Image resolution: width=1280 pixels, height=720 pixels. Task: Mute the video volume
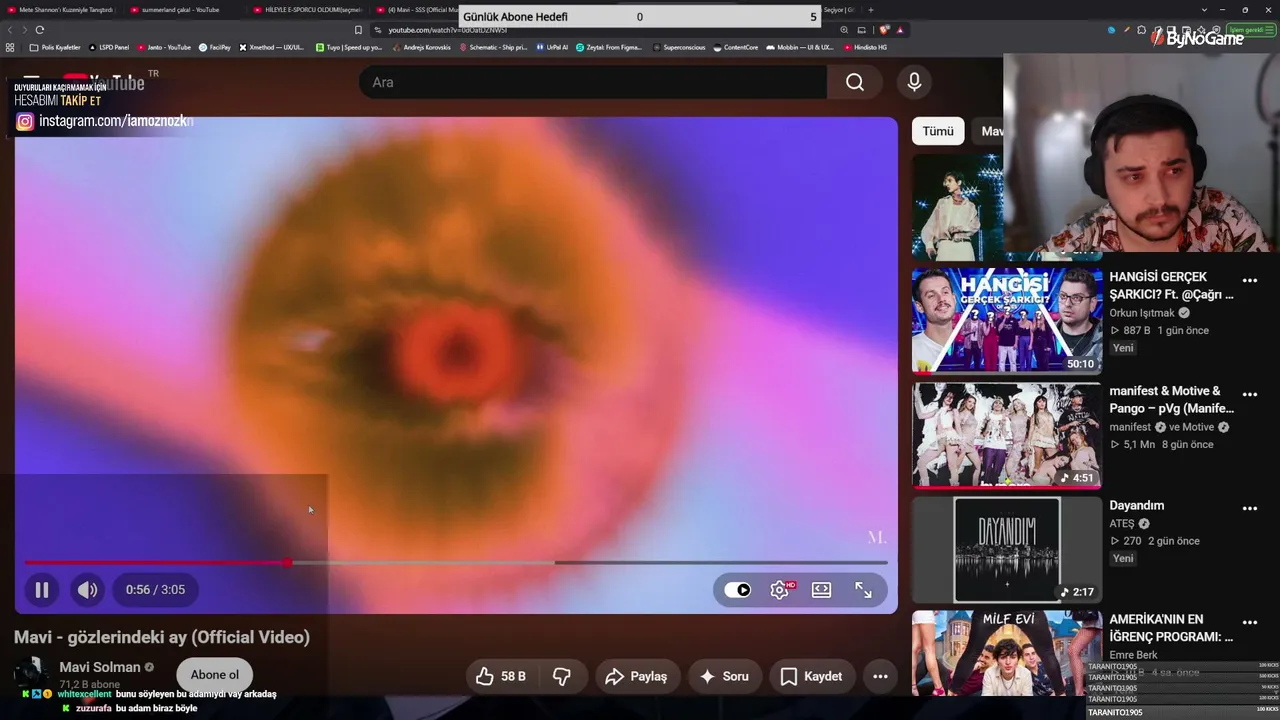click(88, 590)
